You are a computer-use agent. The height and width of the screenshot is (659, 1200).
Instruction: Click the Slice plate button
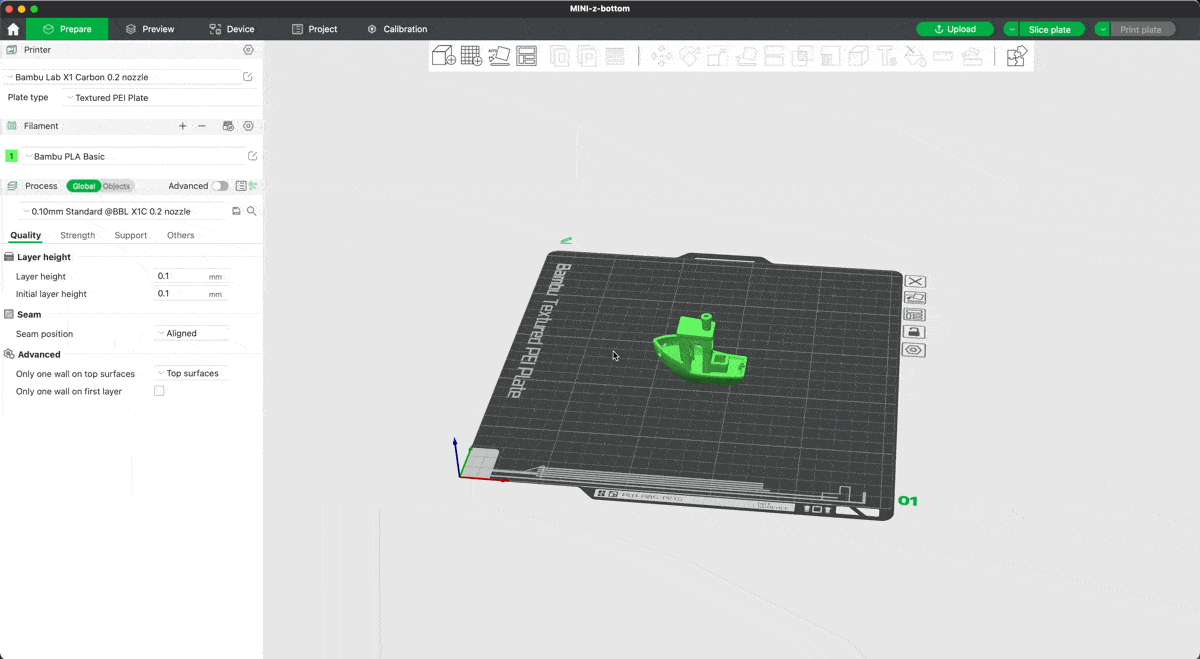click(x=1050, y=29)
